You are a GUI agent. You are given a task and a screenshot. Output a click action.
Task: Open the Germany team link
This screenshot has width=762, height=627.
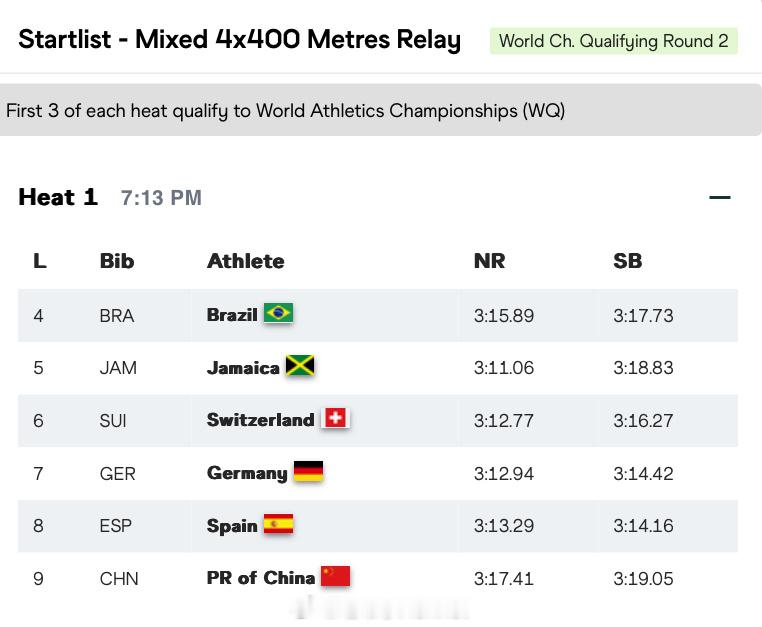247,473
